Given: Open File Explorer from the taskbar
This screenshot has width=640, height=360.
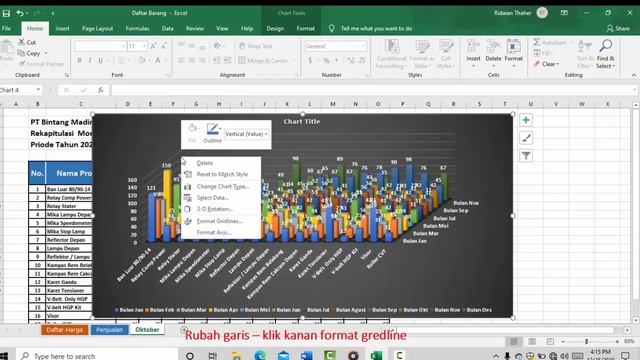Looking at the screenshot, I should (x=236, y=356).
